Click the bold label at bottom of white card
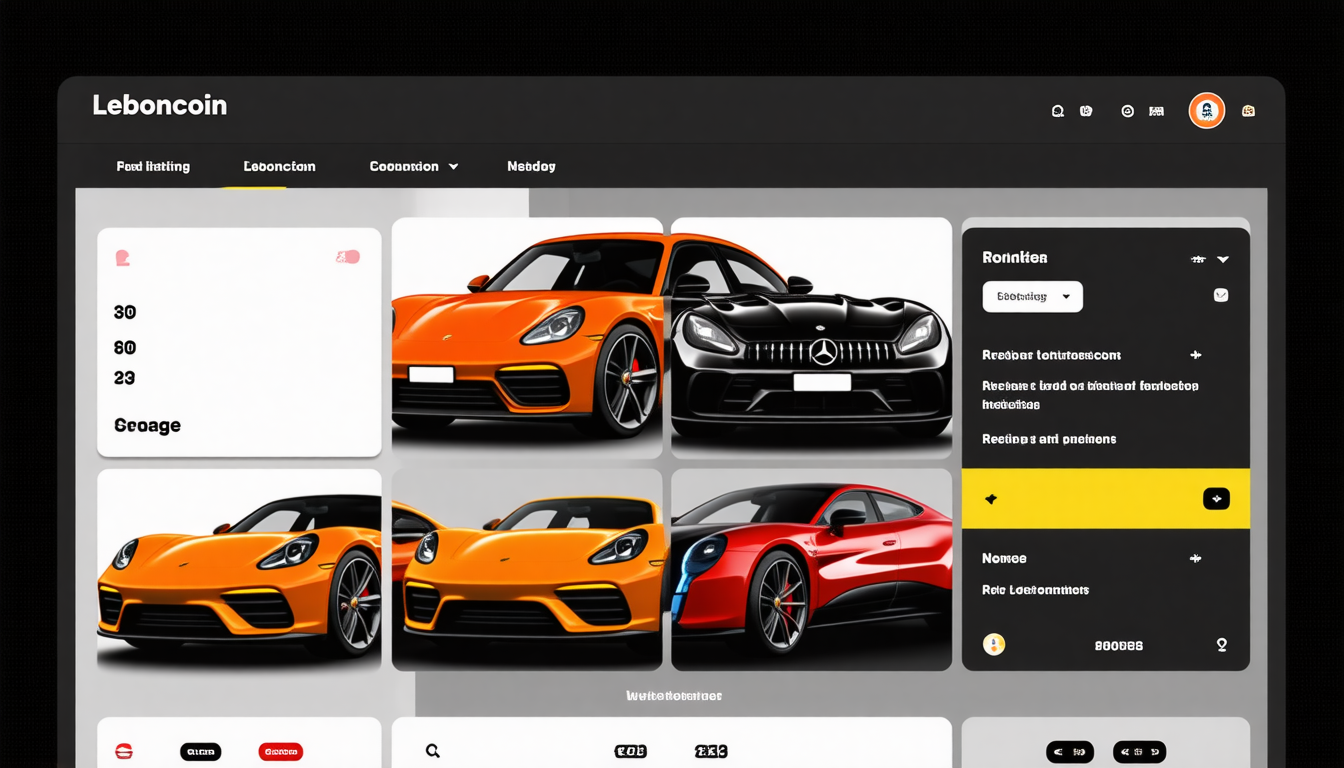The width and height of the screenshot is (1344, 768). (147, 425)
